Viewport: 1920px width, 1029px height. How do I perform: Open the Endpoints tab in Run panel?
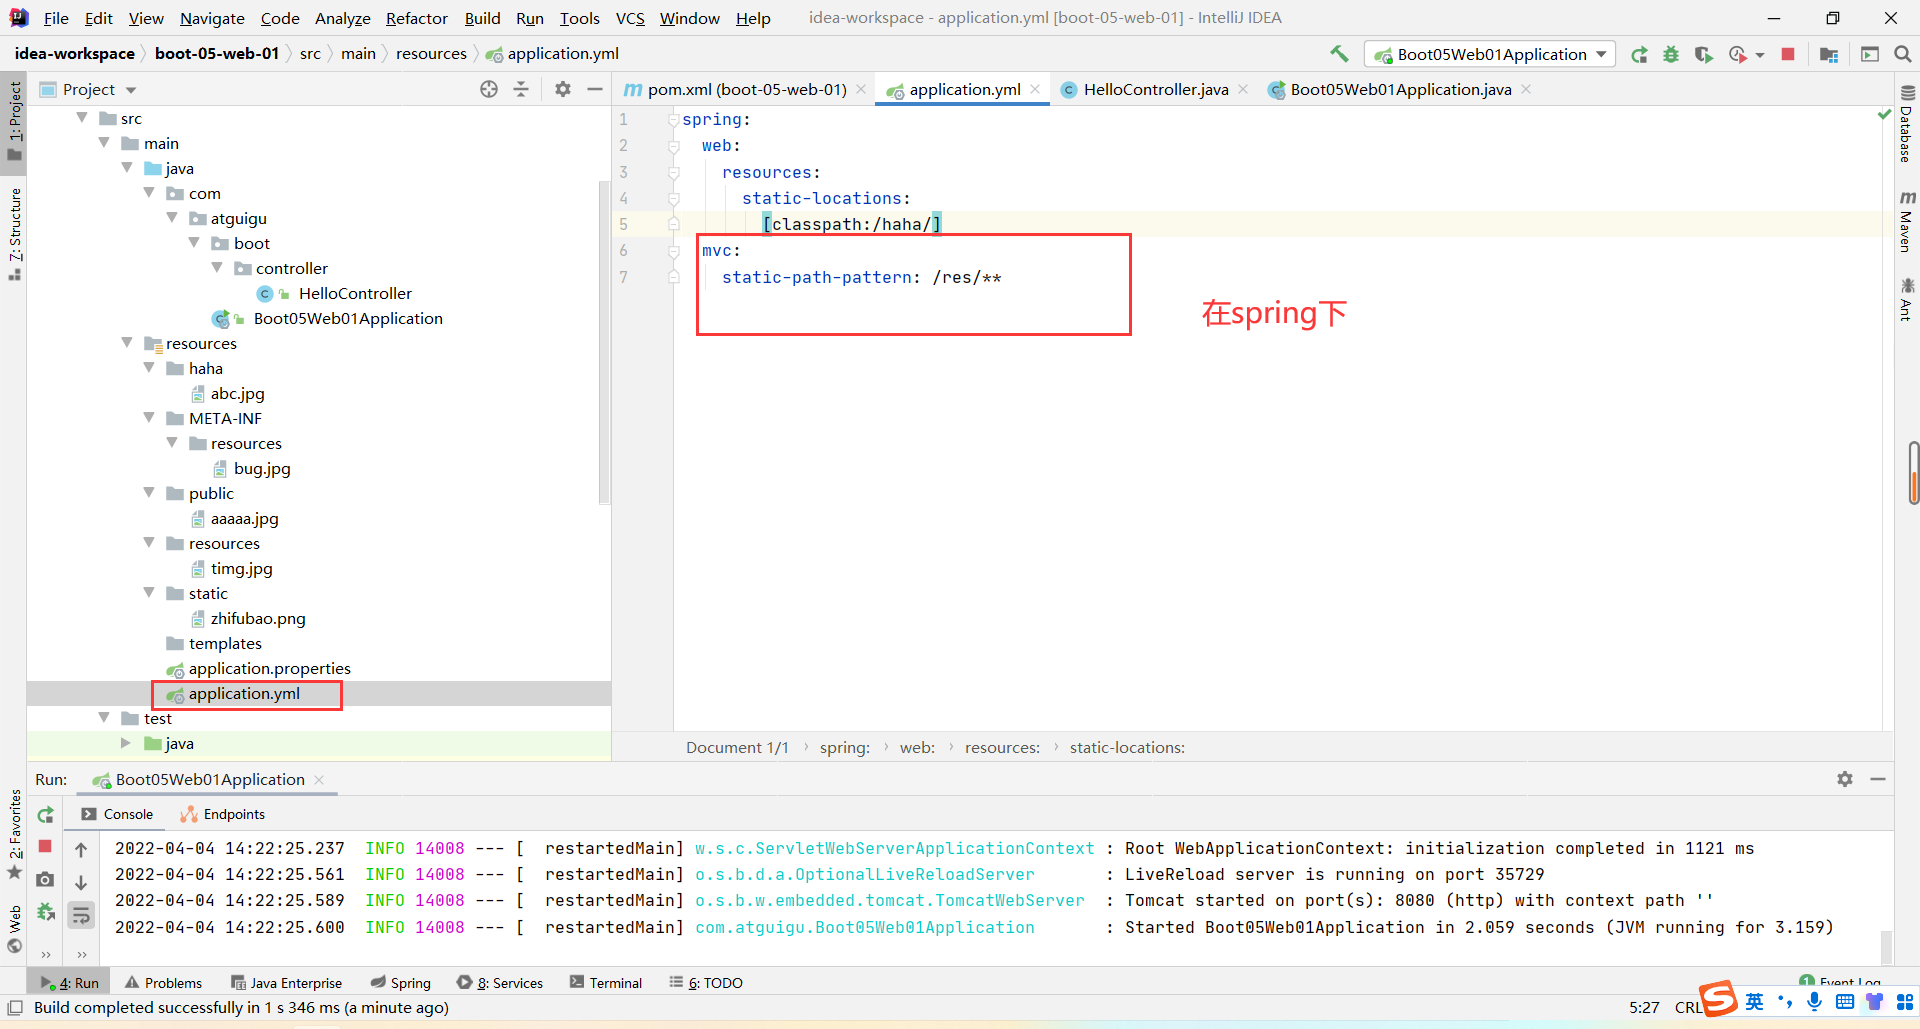(223, 814)
